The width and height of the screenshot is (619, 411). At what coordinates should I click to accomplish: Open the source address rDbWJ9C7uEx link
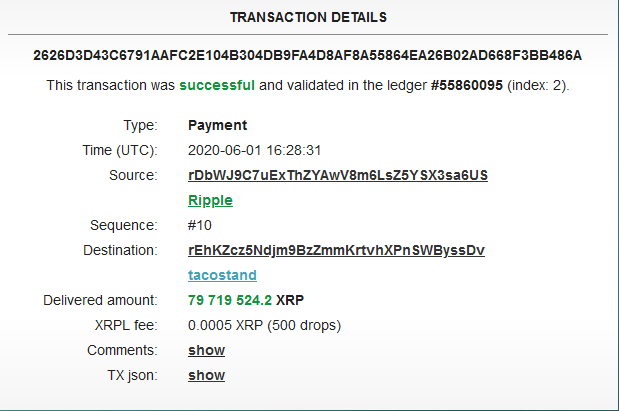point(338,175)
